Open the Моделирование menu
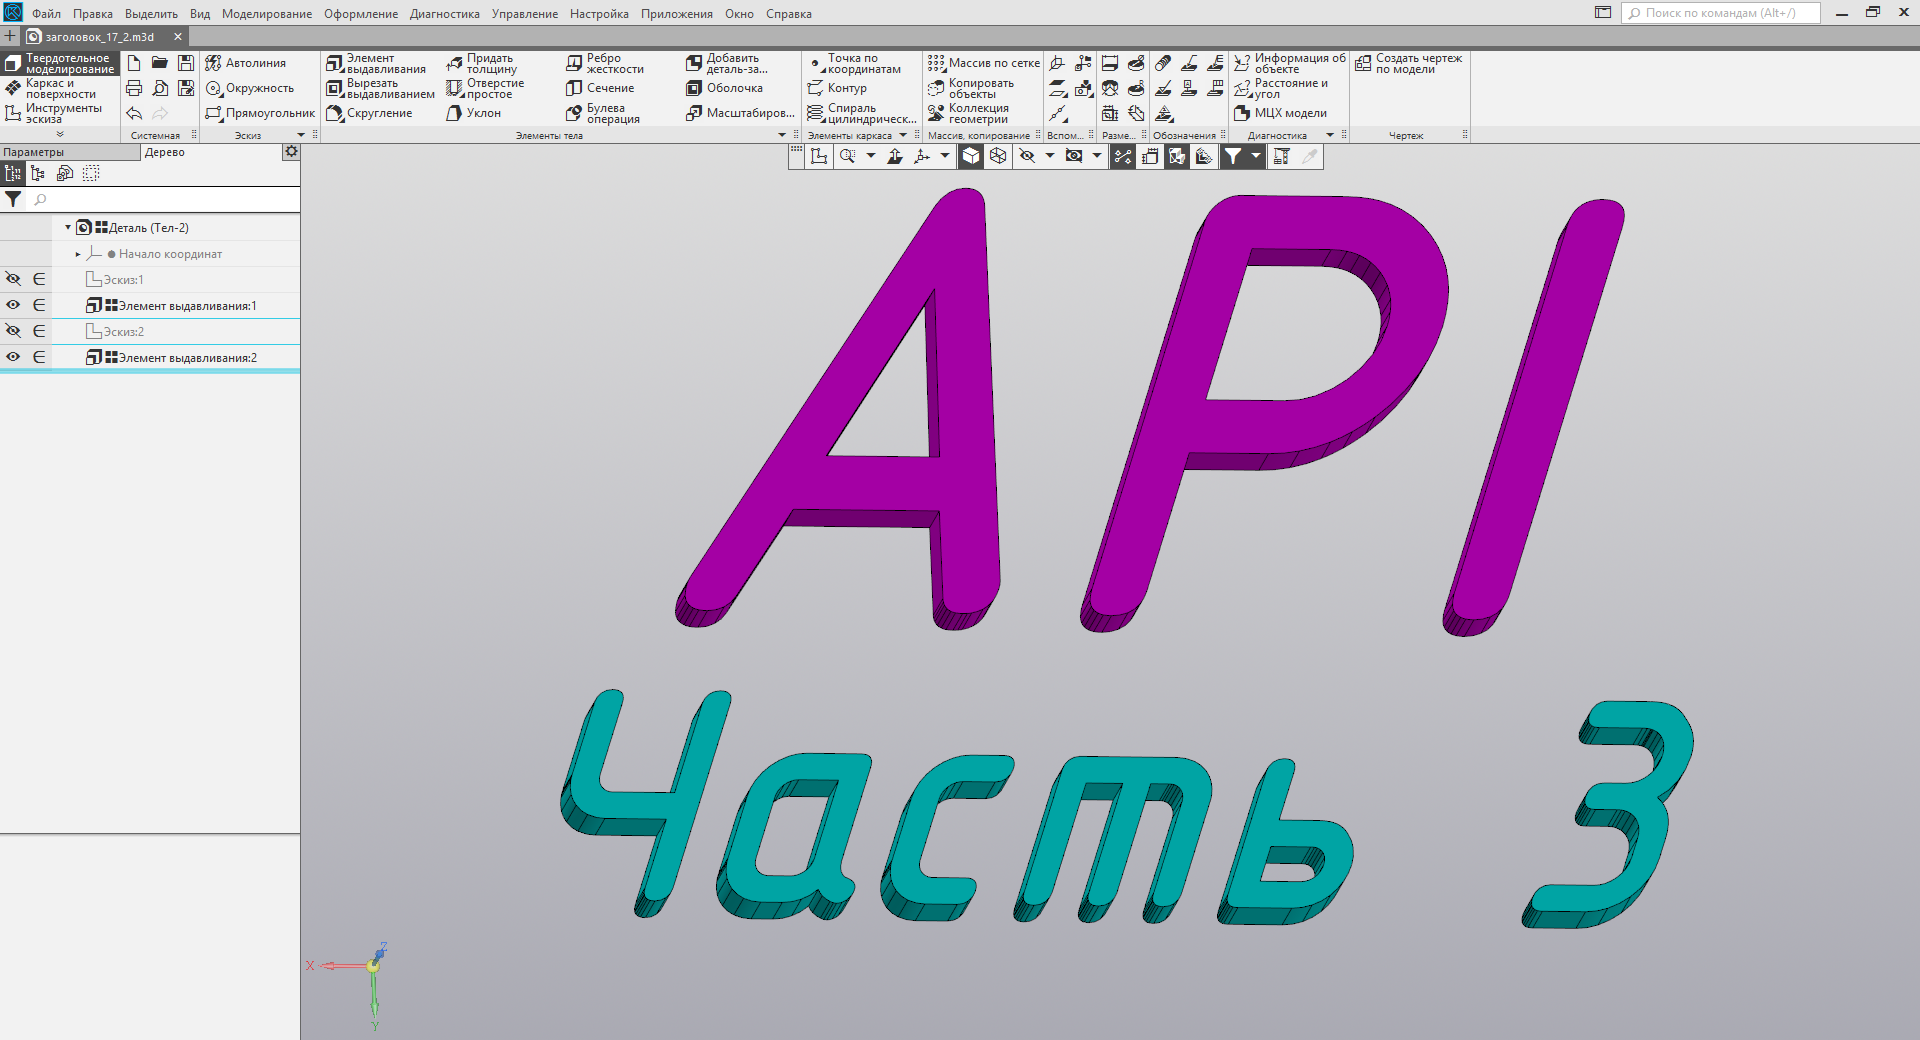 pyautogui.click(x=264, y=13)
